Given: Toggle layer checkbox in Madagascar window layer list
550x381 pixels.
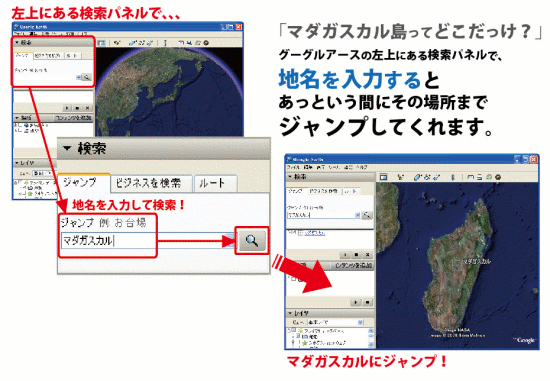Looking at the screenshot, I should tap(294, 330).
